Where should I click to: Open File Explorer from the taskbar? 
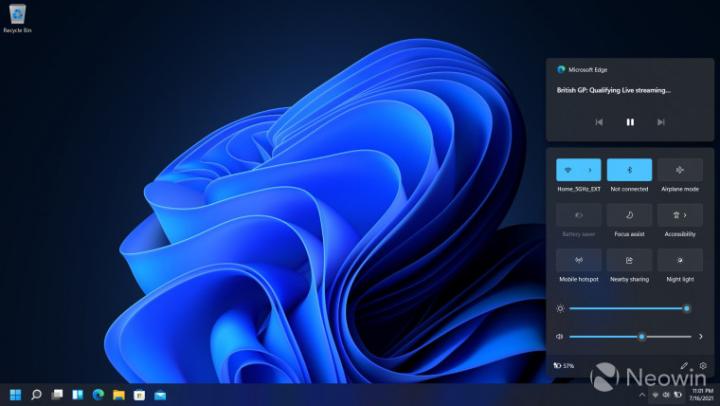(119, 395)
